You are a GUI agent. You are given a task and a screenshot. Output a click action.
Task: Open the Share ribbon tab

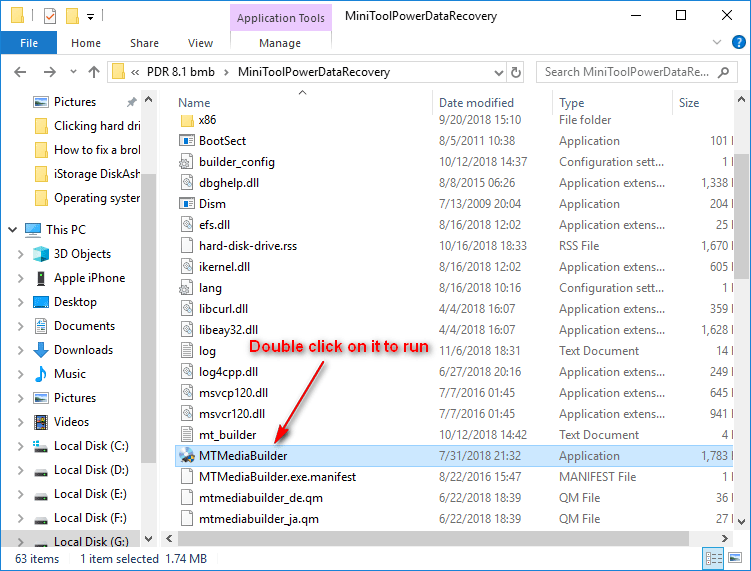144,43
